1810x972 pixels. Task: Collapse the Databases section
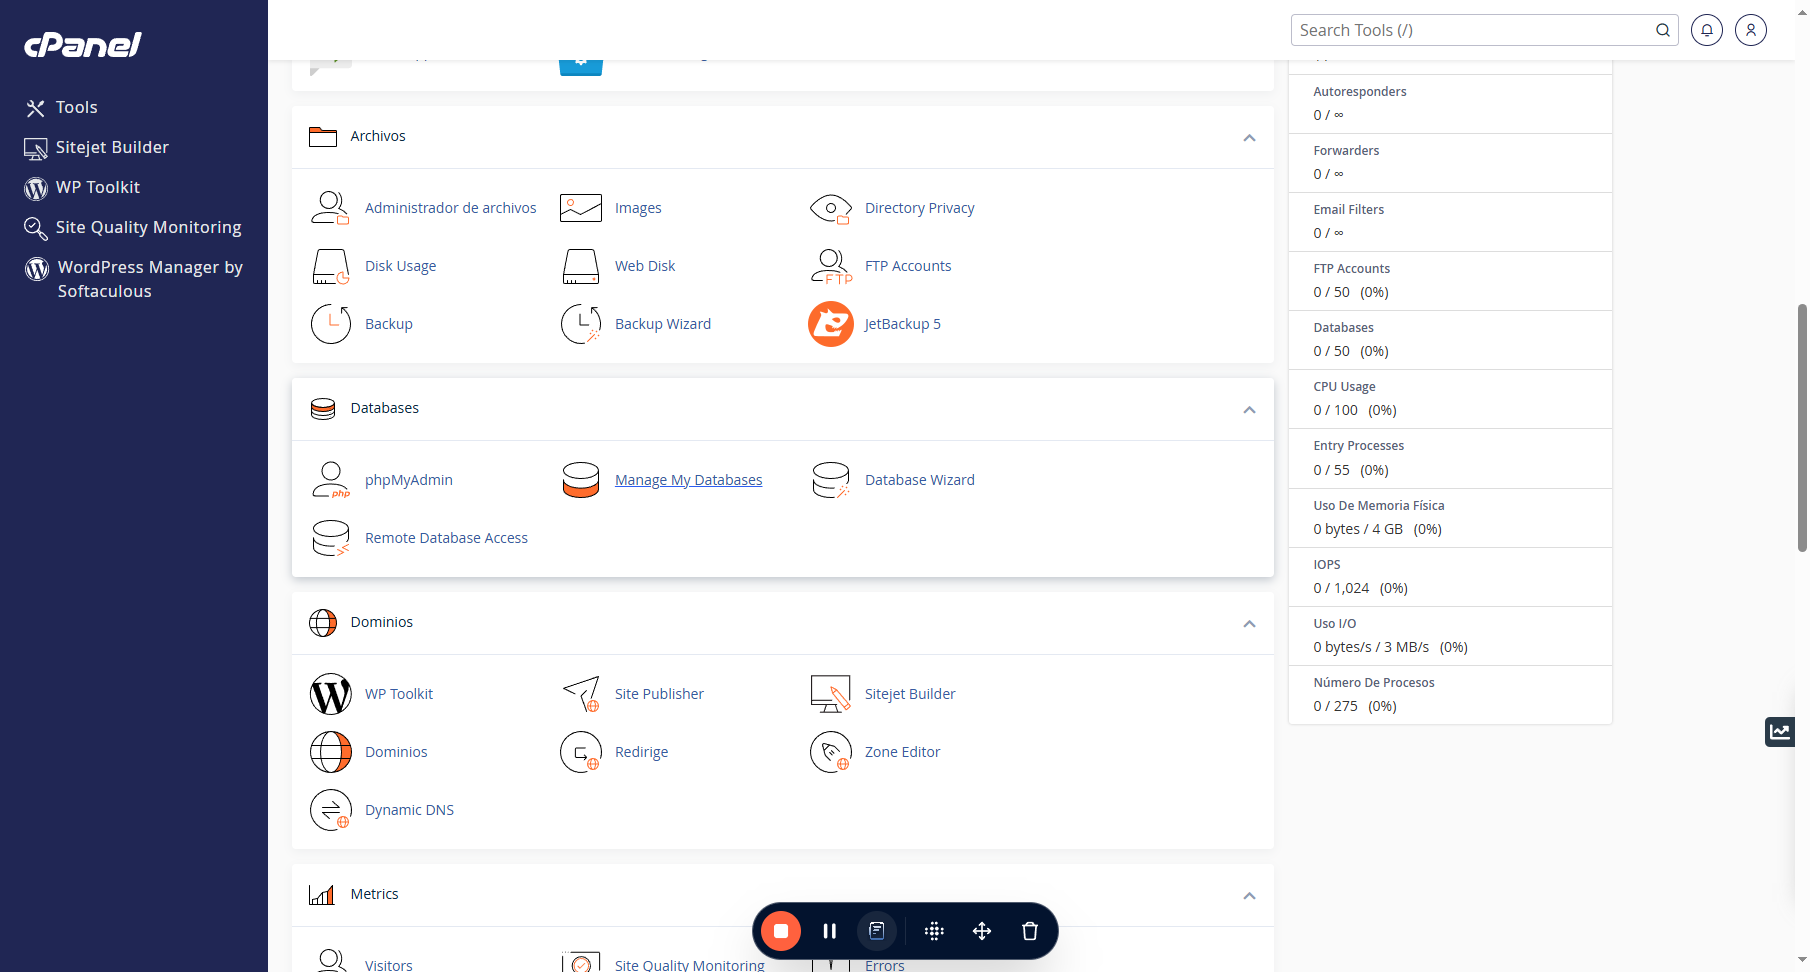point(1249,410)
